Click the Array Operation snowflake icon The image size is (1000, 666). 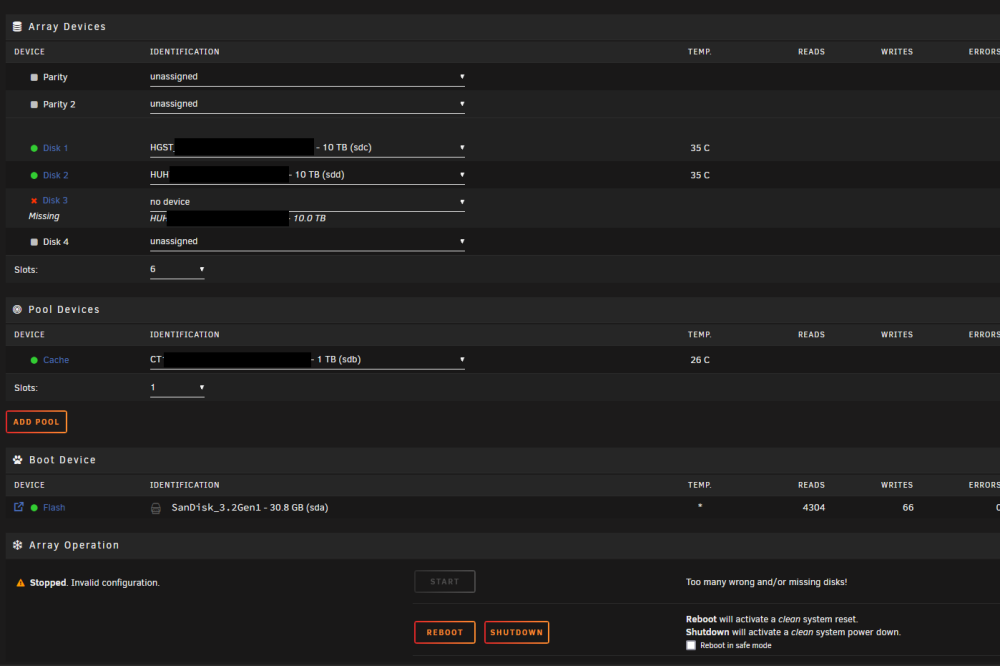17,545
